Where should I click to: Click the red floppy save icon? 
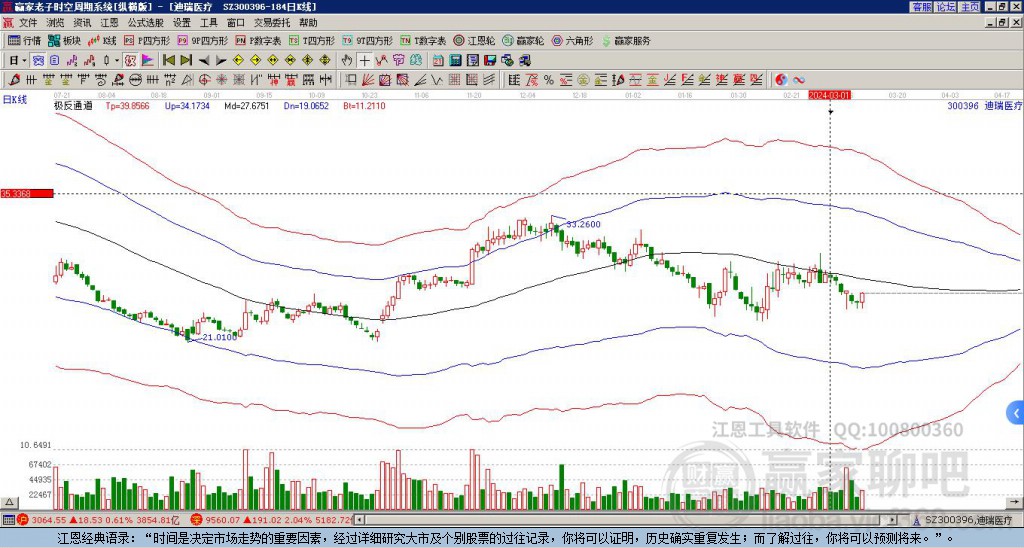point(490,61)
